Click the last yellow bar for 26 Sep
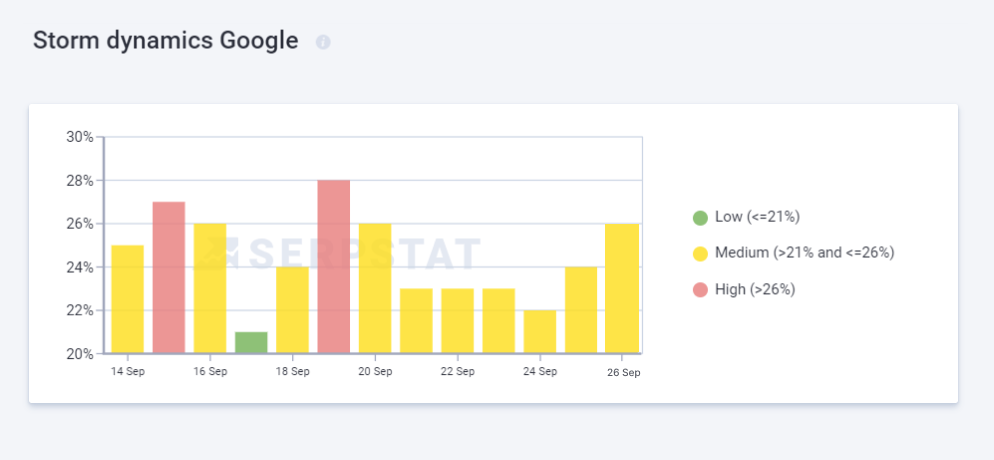This screenshot has height=460, width=994. pos(622,288)
